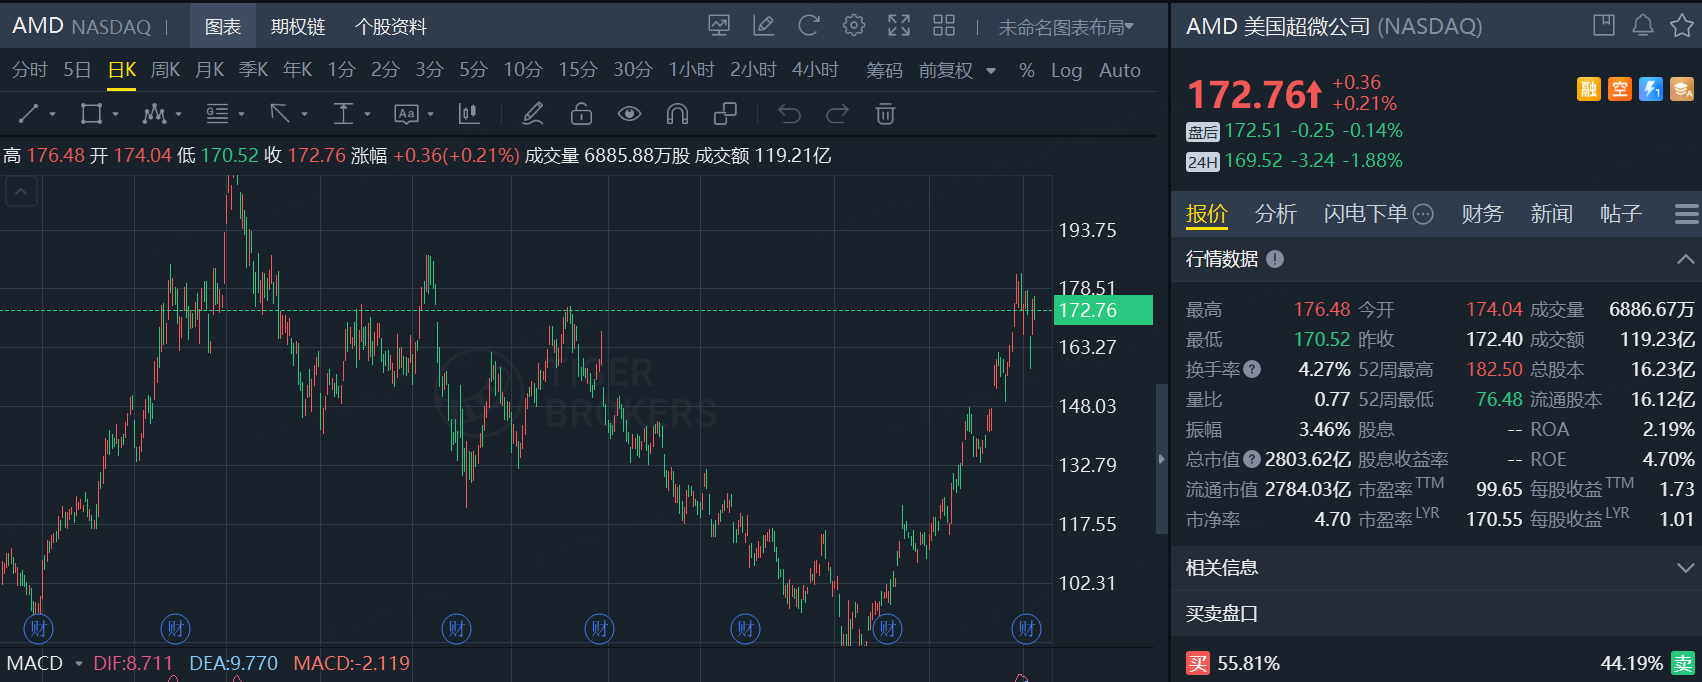The width and height of the screenshot is (1702, 682).
Task: Switch chart to 周K weekly period
Action: click(165, 70)
